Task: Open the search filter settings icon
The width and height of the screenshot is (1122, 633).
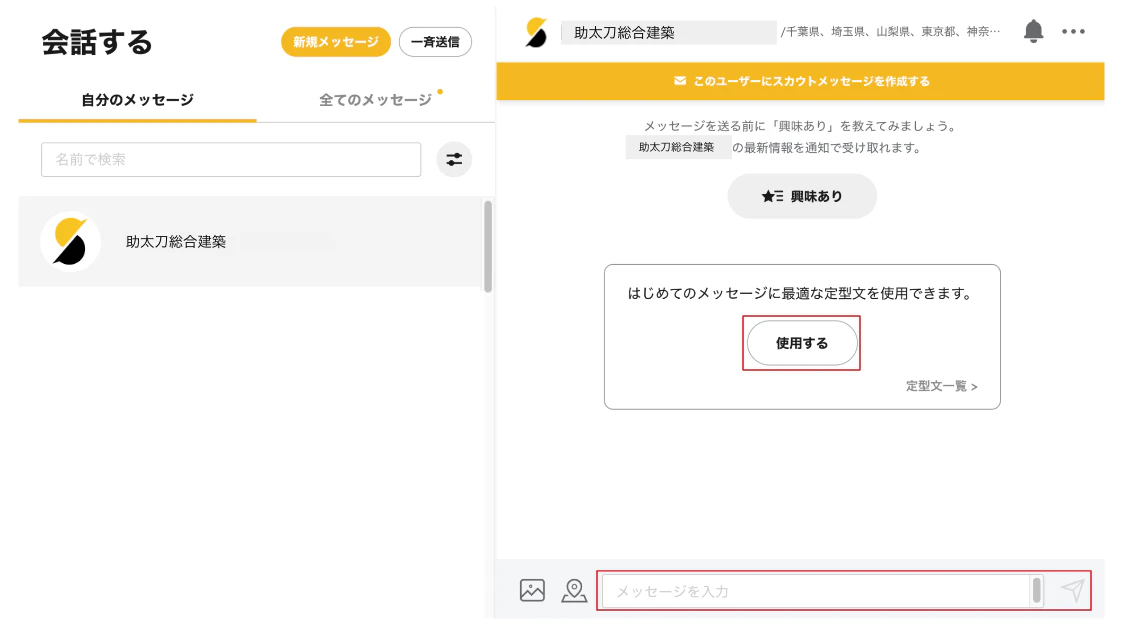Action: [x=454, y=159]
